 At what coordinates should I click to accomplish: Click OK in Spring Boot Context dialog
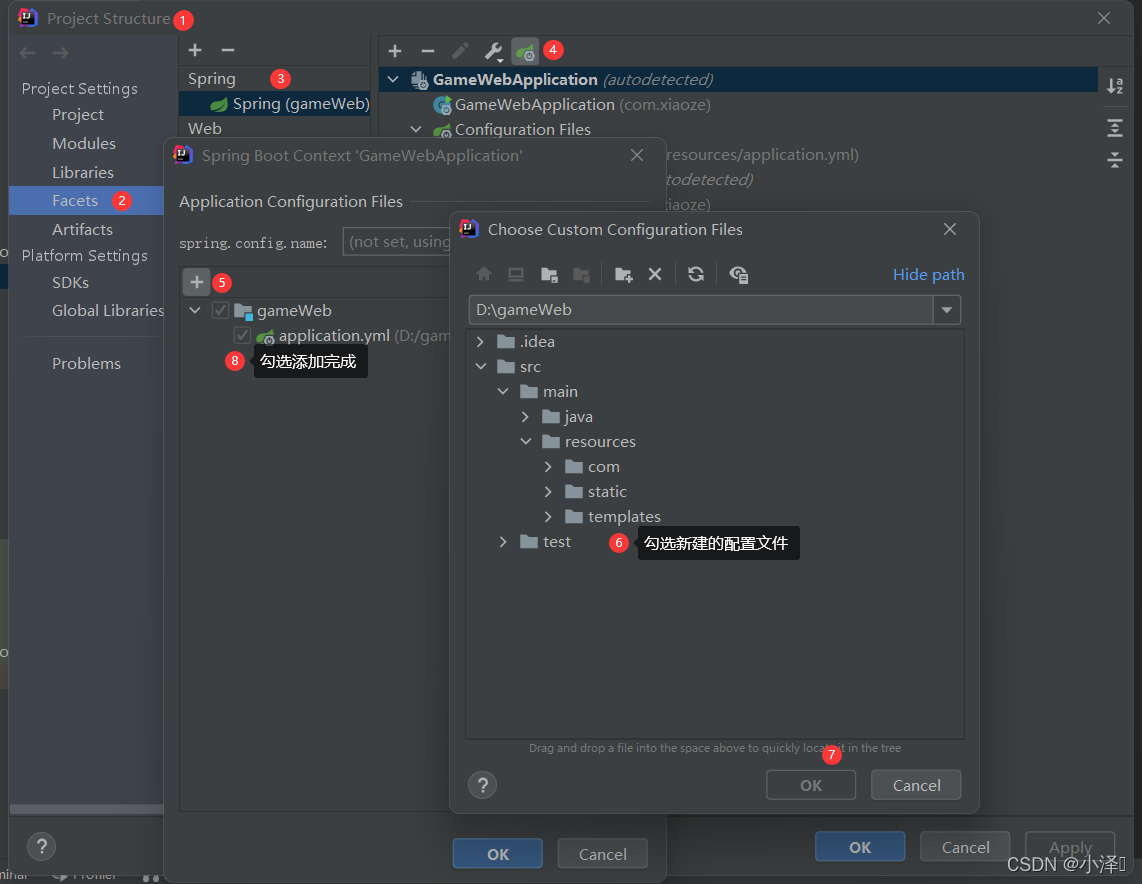pyautogui.click(x=497, y=853)
